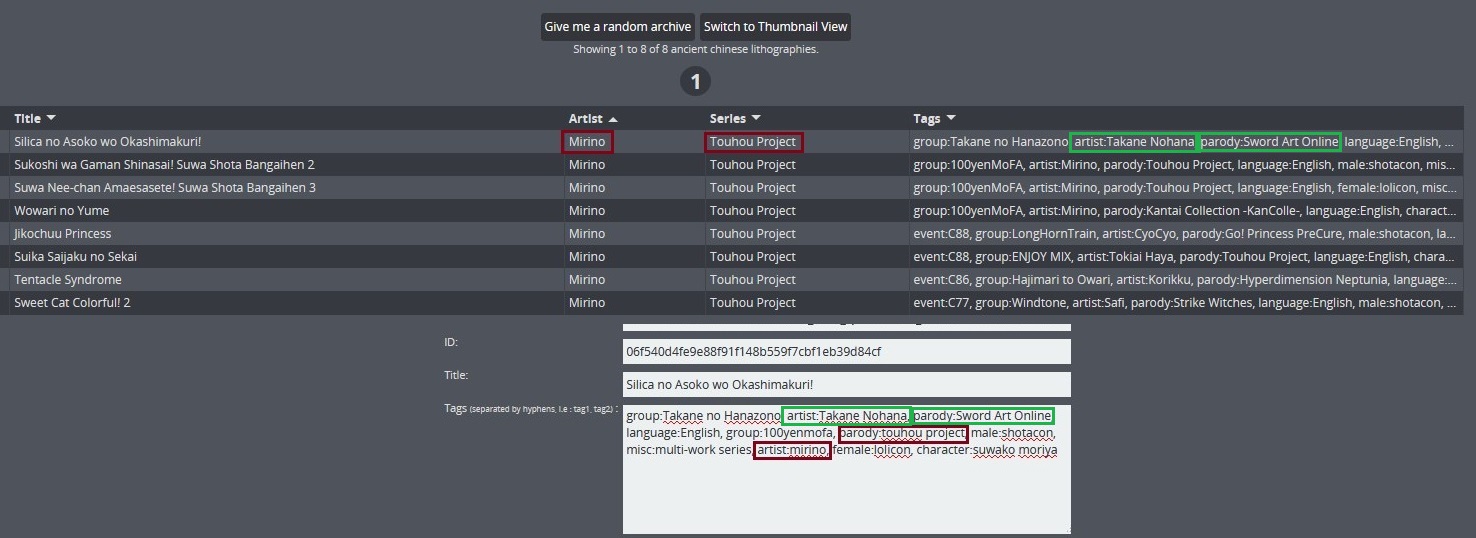Switch to Thumbnail View
This screenshot has height=538, width=1476.
[x=775, y=27]
